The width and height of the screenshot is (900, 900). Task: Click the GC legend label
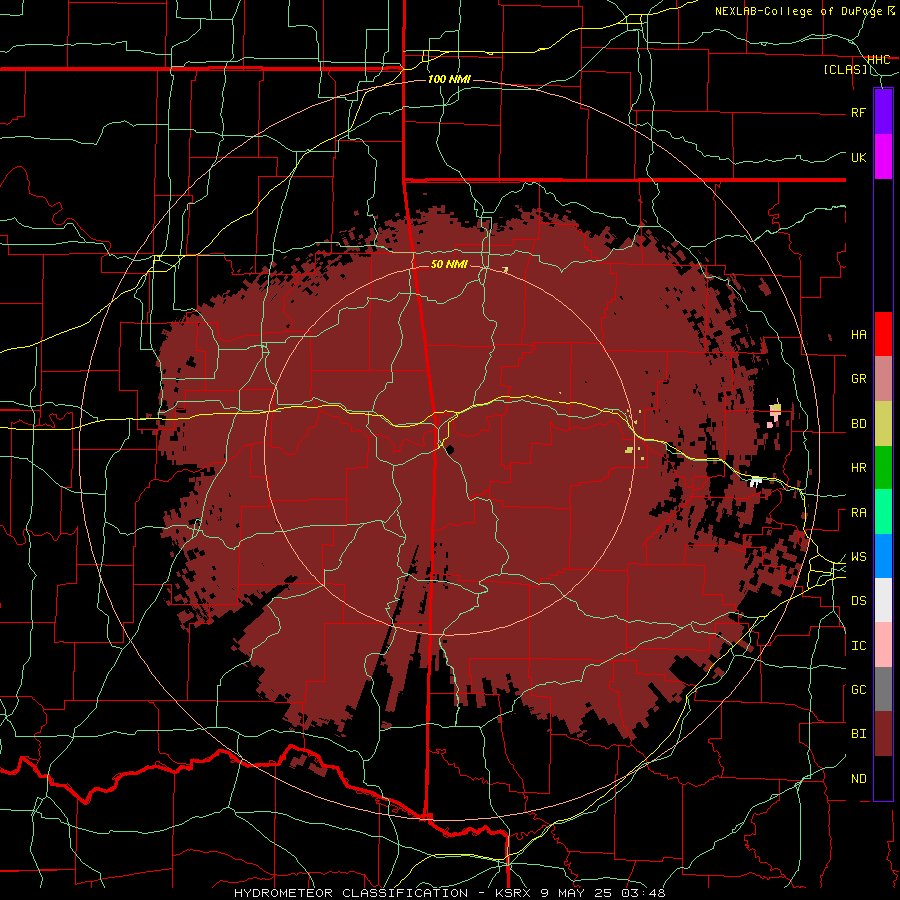[859, 690]
